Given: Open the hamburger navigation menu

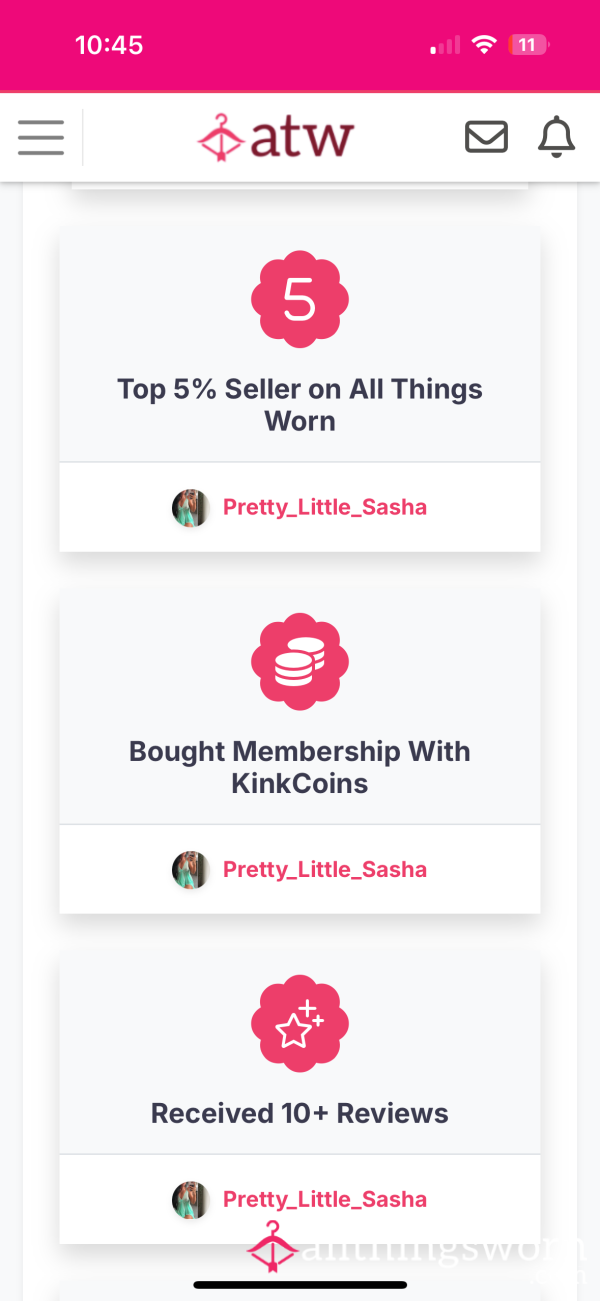Looking at the screenshot, I should (41, 138).
